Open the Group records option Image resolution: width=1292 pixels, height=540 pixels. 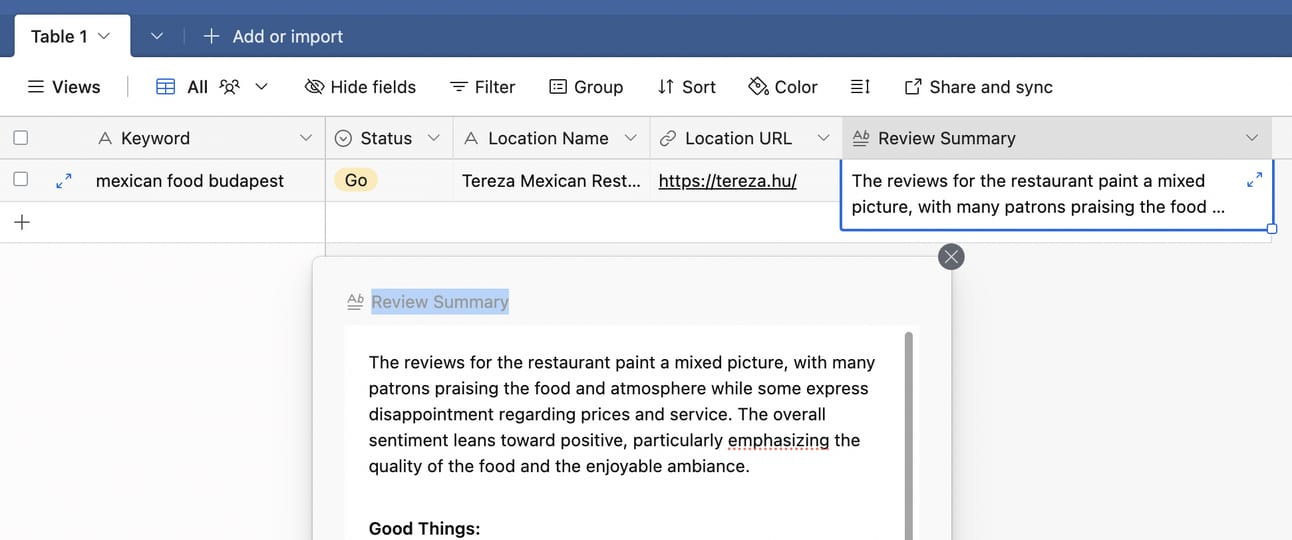[x=586, y=87]
